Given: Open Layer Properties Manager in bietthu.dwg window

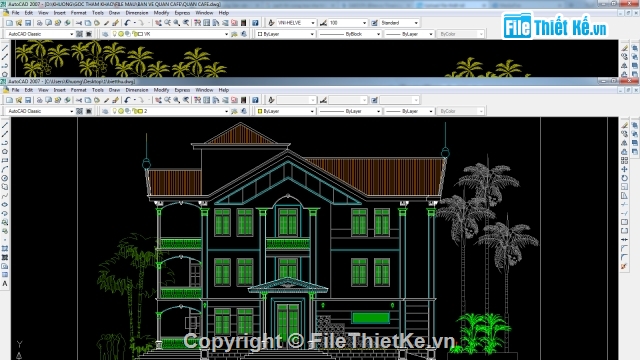Looking at the screenshot, I should tap(105, 111).
